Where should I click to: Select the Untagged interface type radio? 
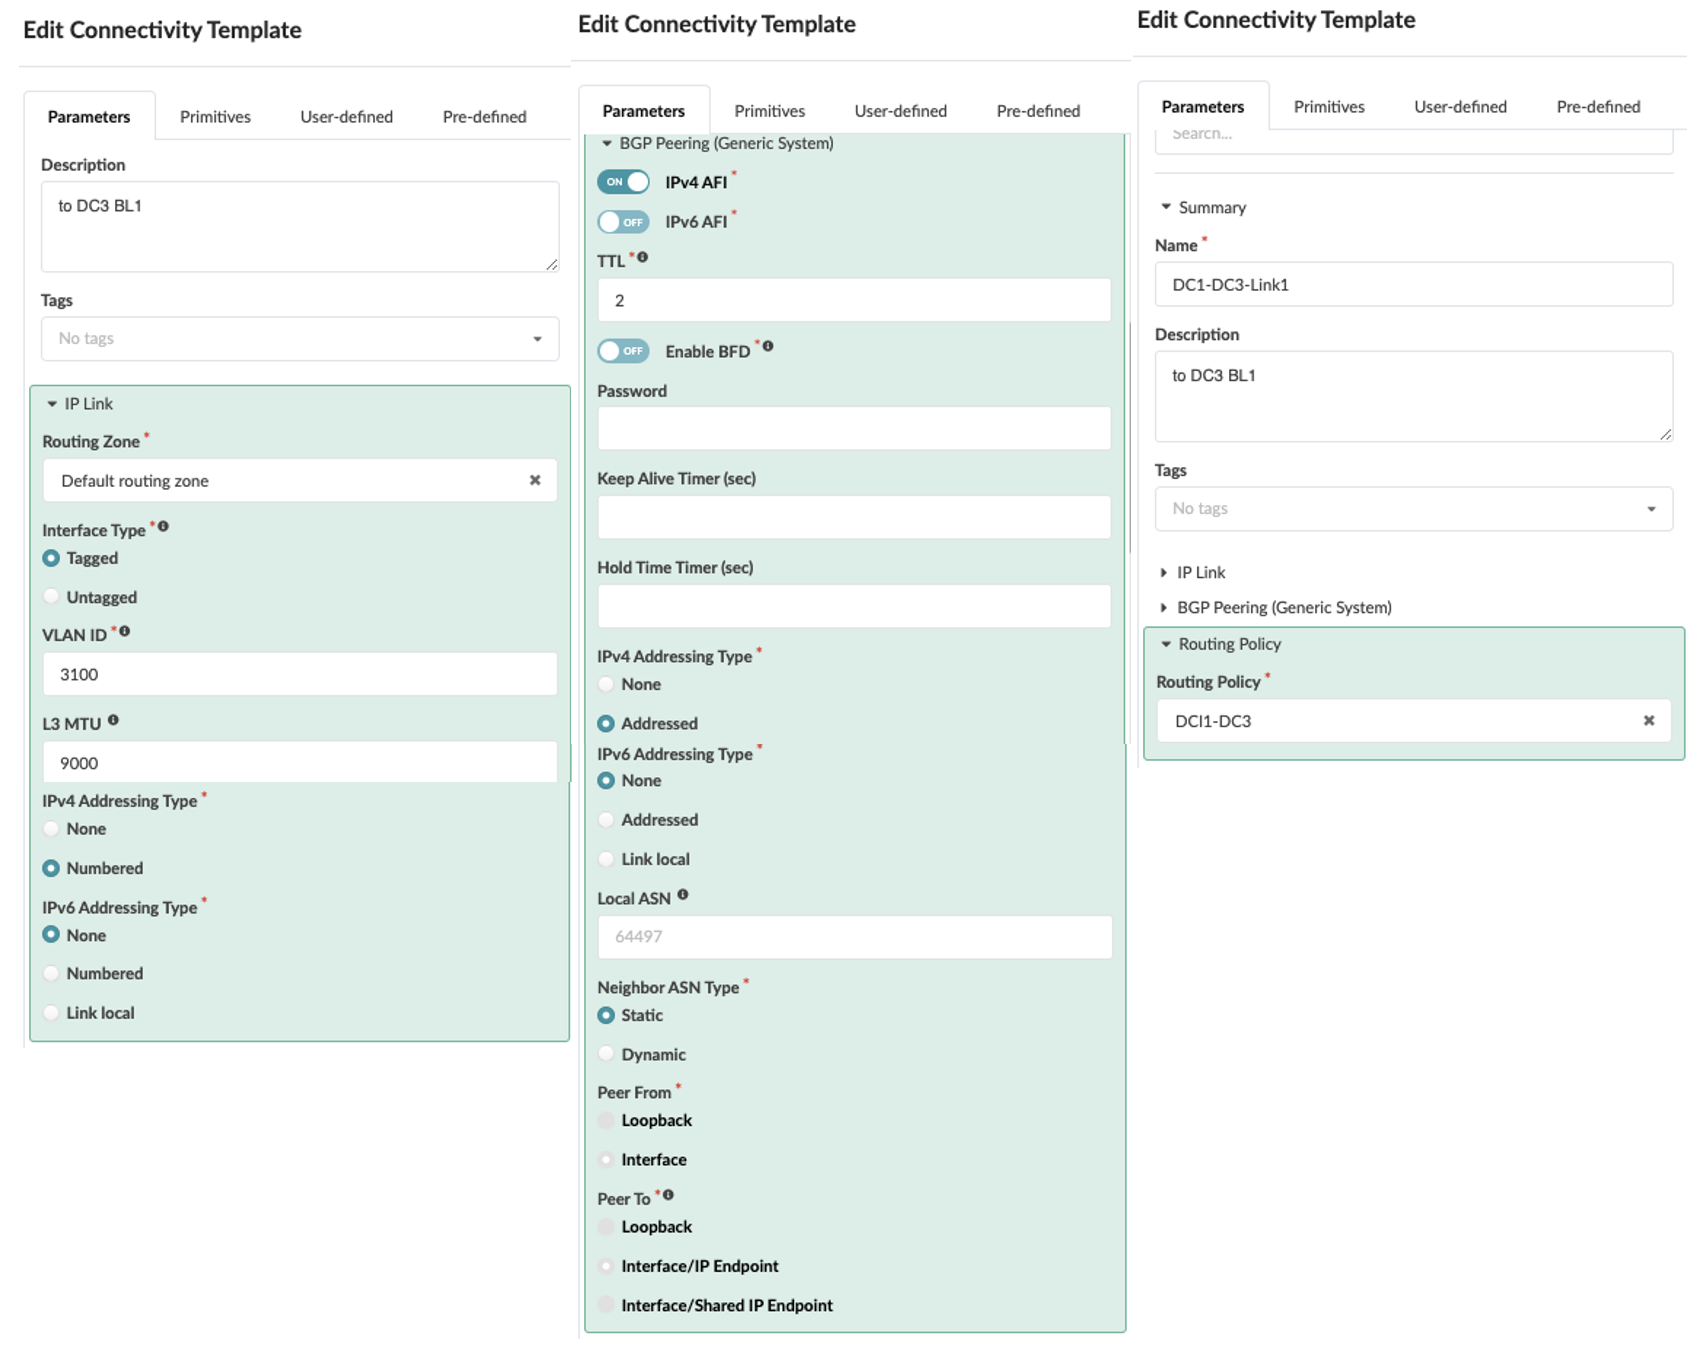click(52, 597)
